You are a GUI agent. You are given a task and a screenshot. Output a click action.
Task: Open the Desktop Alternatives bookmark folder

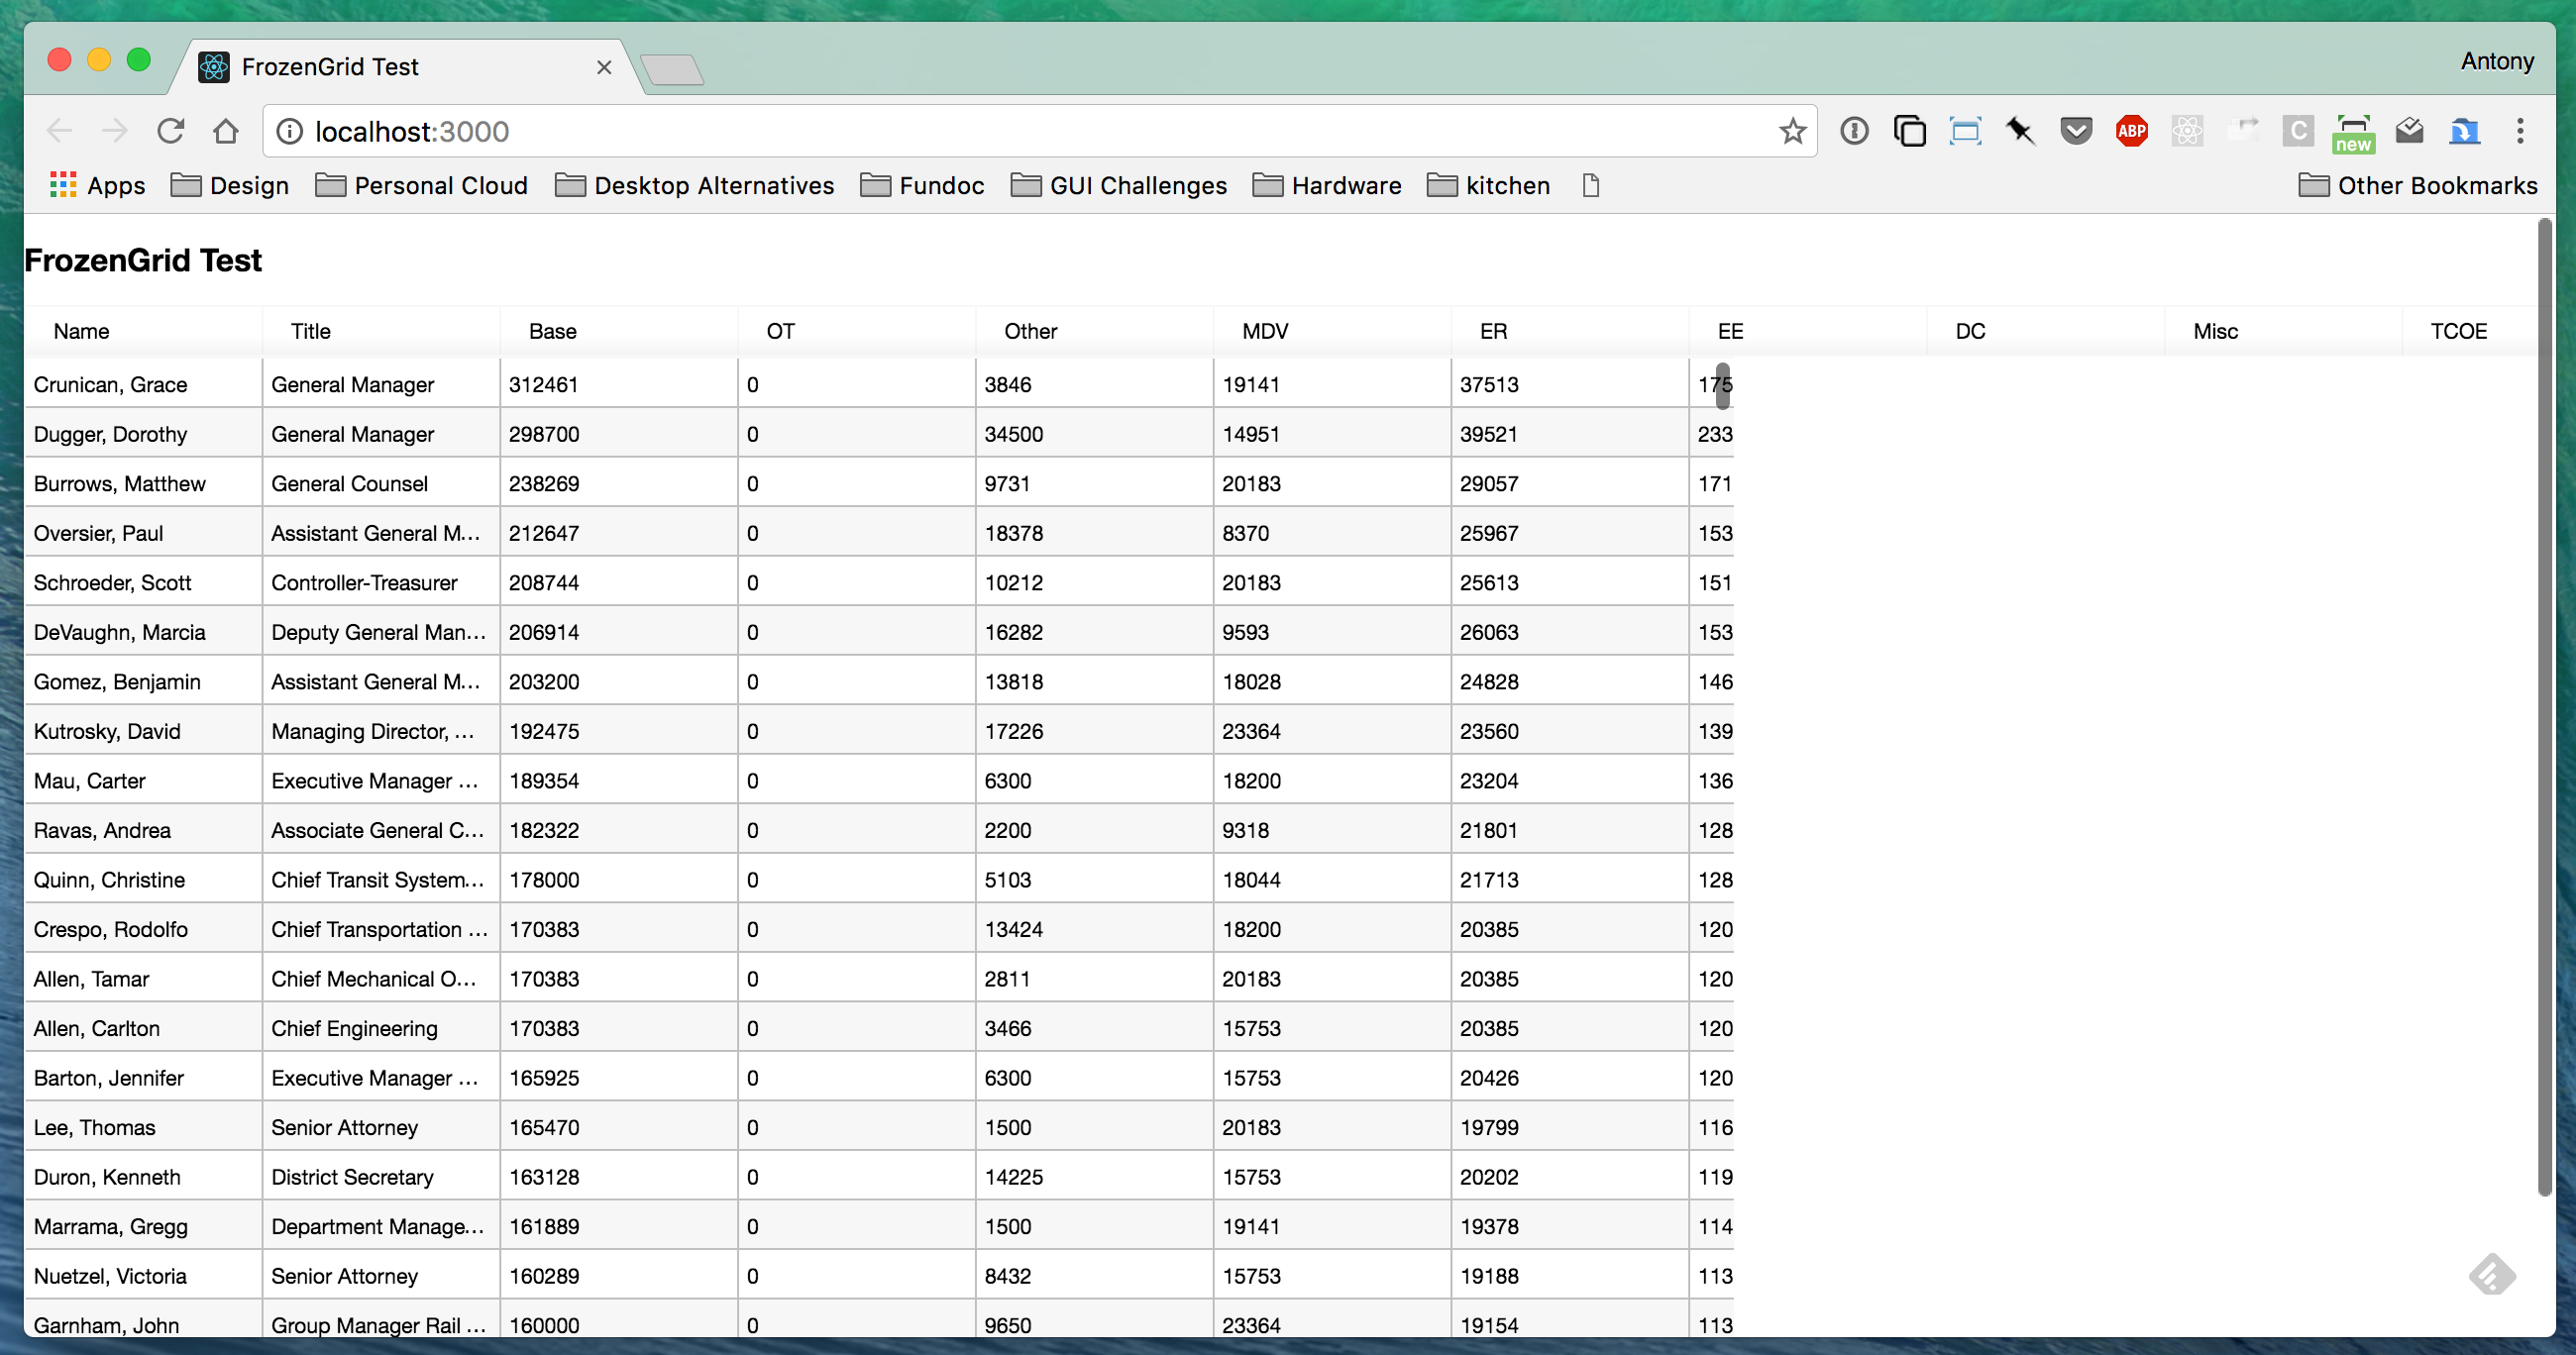pyautogui.click(x=694, y=186)
